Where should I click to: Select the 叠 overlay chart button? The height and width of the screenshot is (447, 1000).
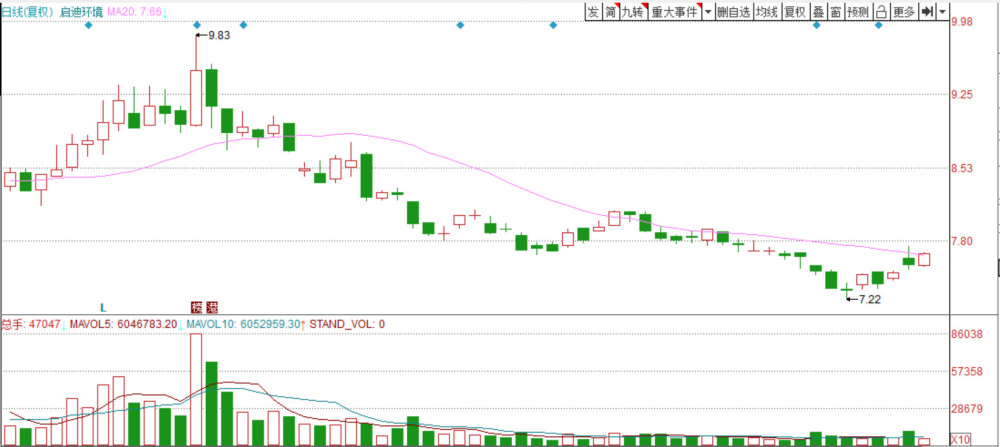click(818, 11)
